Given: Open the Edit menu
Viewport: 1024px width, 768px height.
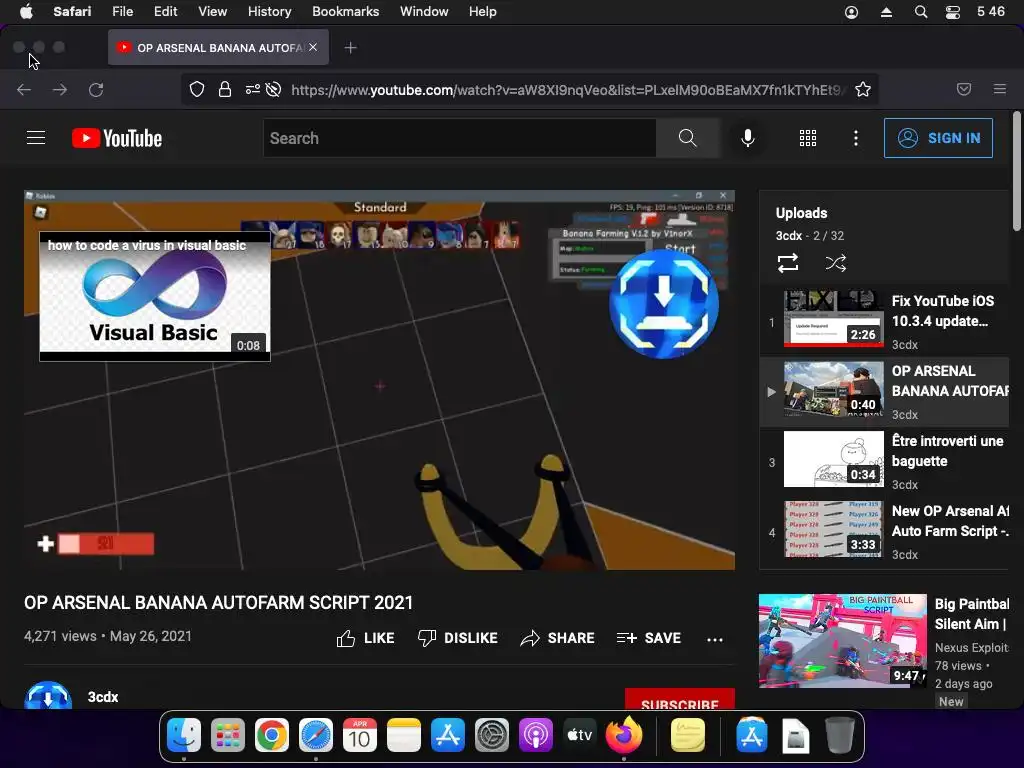Looking at the screenshot, I should (165, 11).
